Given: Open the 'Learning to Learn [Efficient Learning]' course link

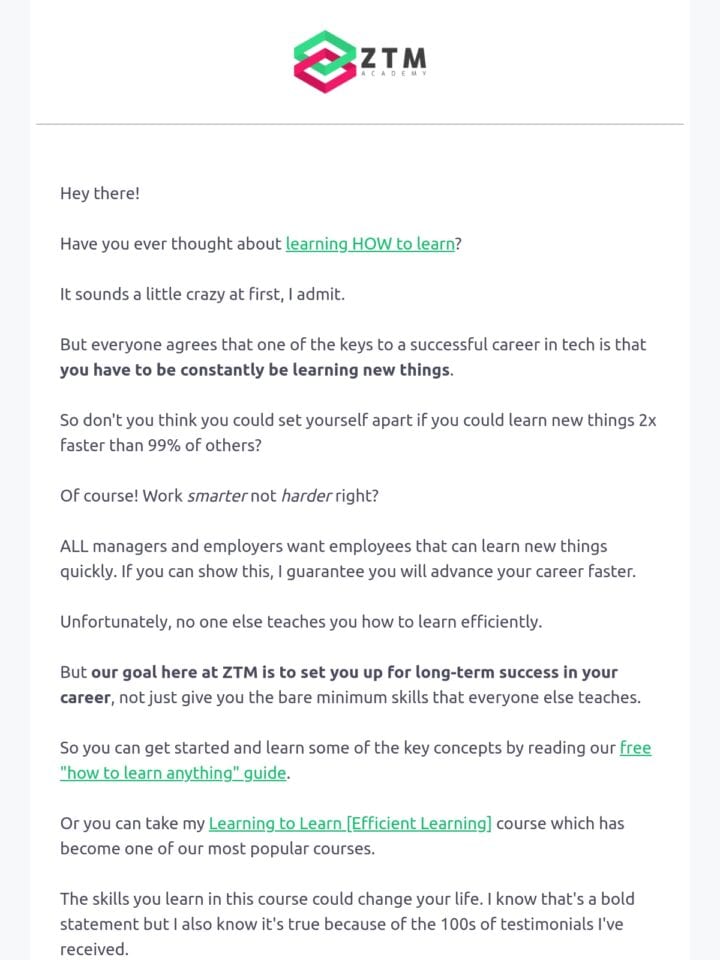Looking at the screenshot, I should click(350, 823).
